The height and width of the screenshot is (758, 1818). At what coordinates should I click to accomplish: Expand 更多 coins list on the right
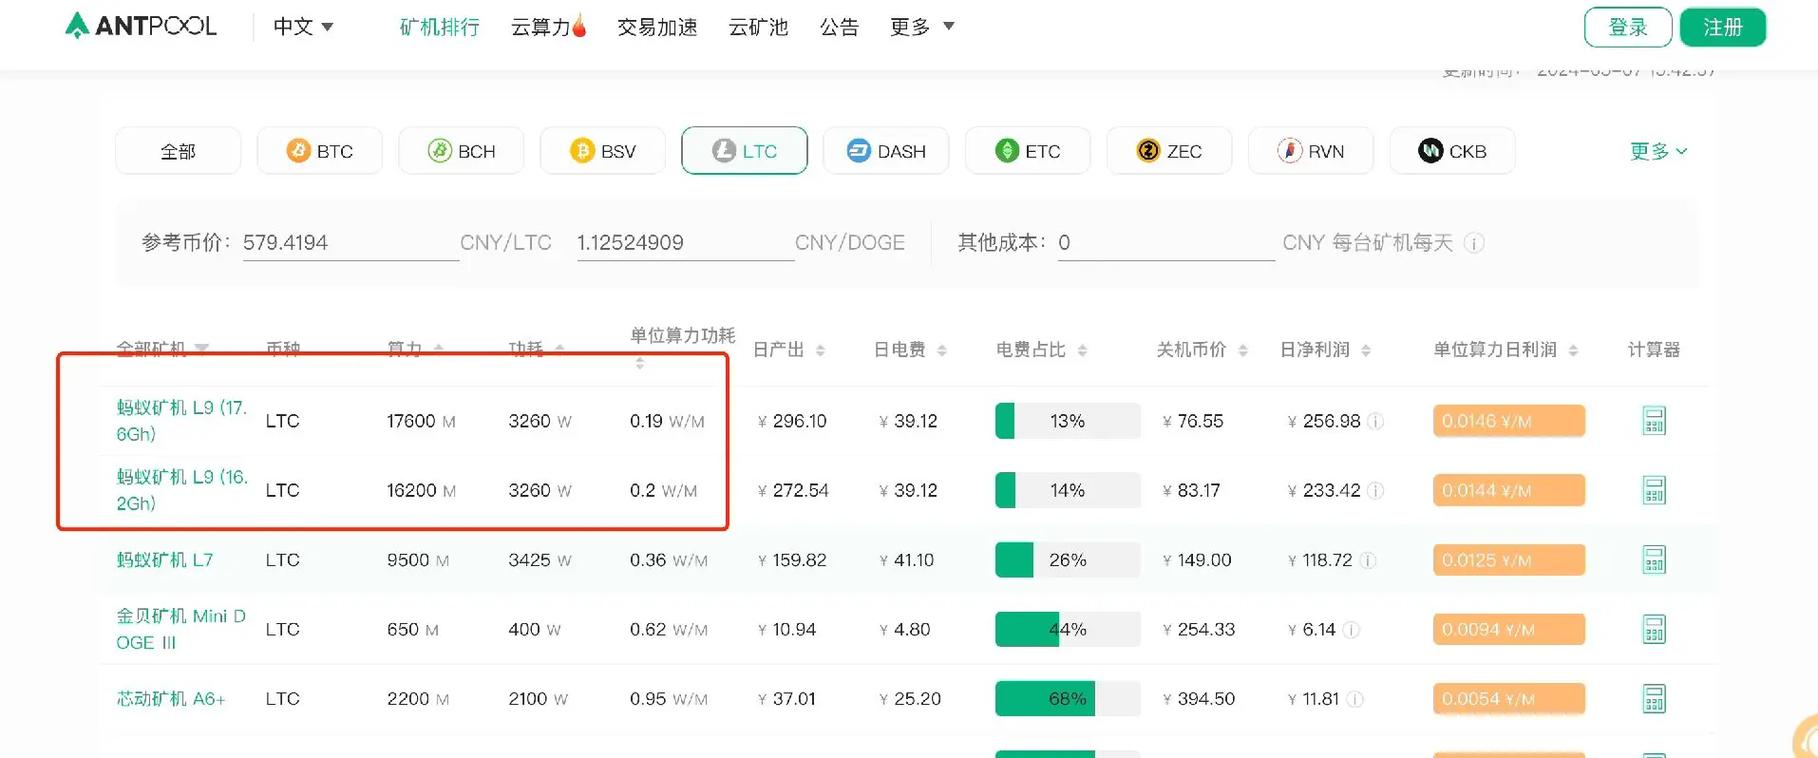click(1658, 151)
